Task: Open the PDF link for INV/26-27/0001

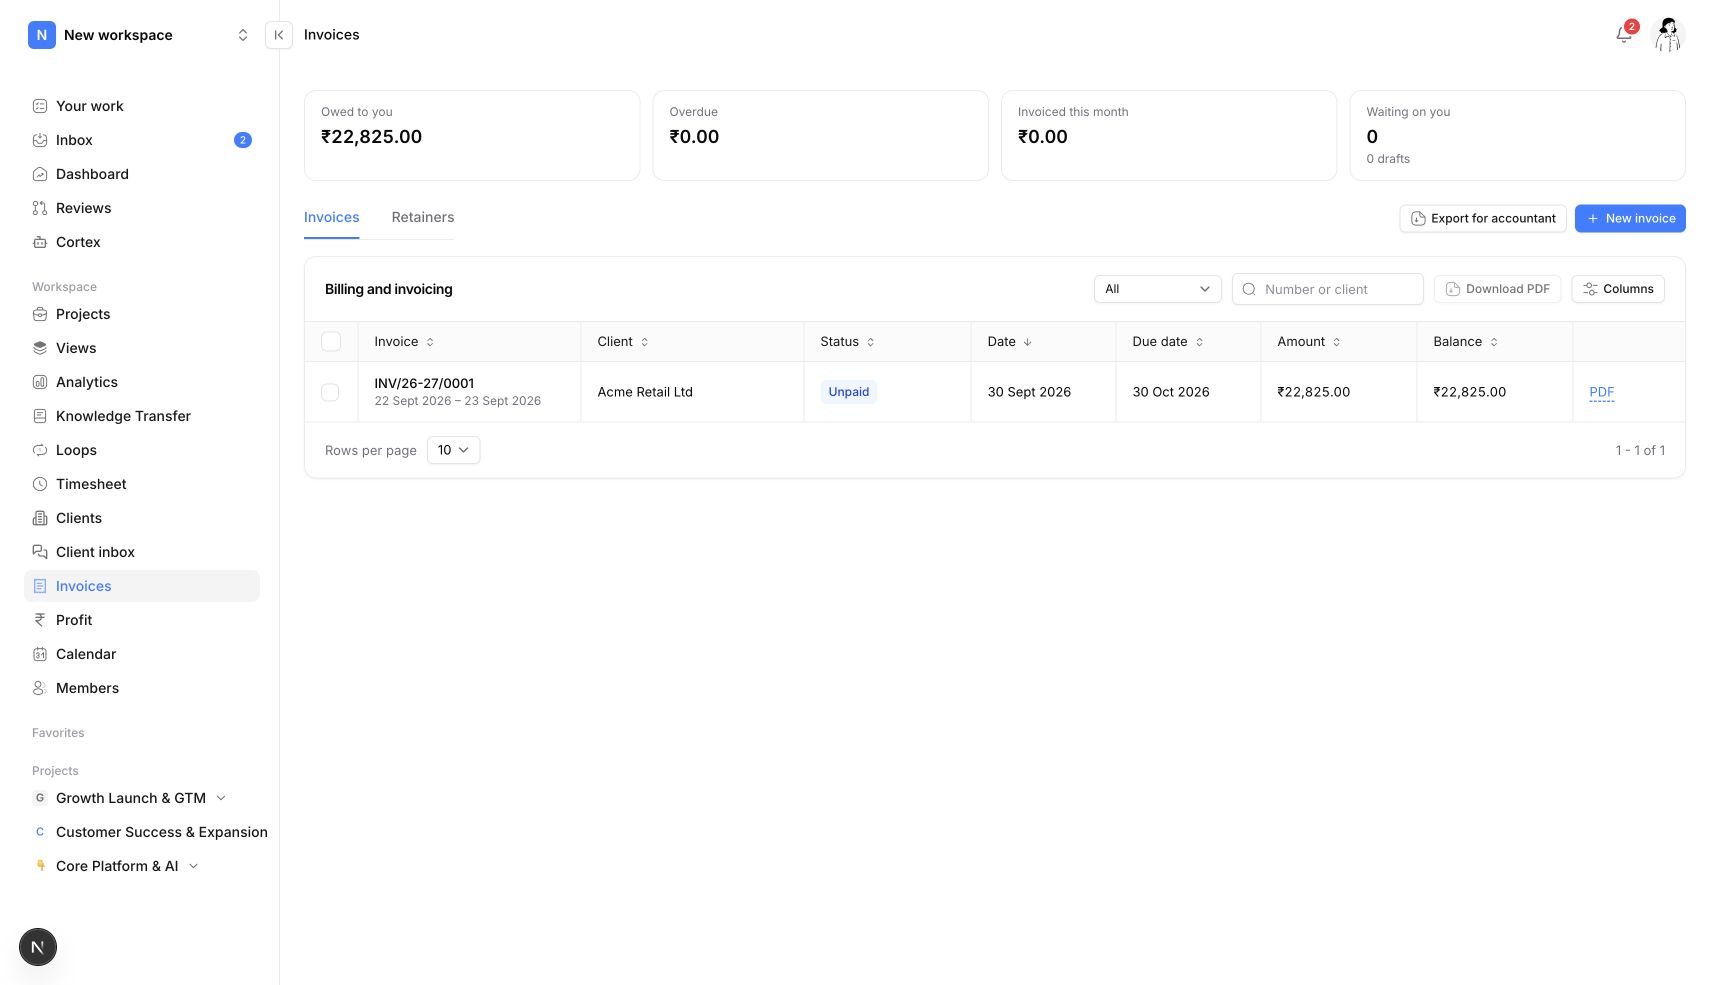Action: [1601, 392]
